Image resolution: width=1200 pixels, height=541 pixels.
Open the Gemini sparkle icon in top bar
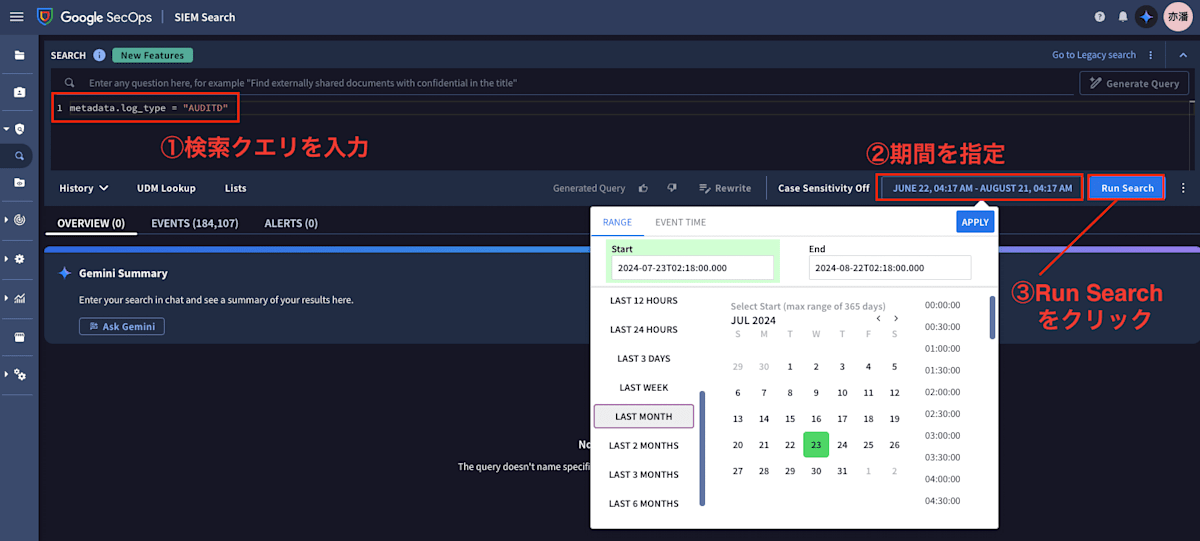[1146, 17]
